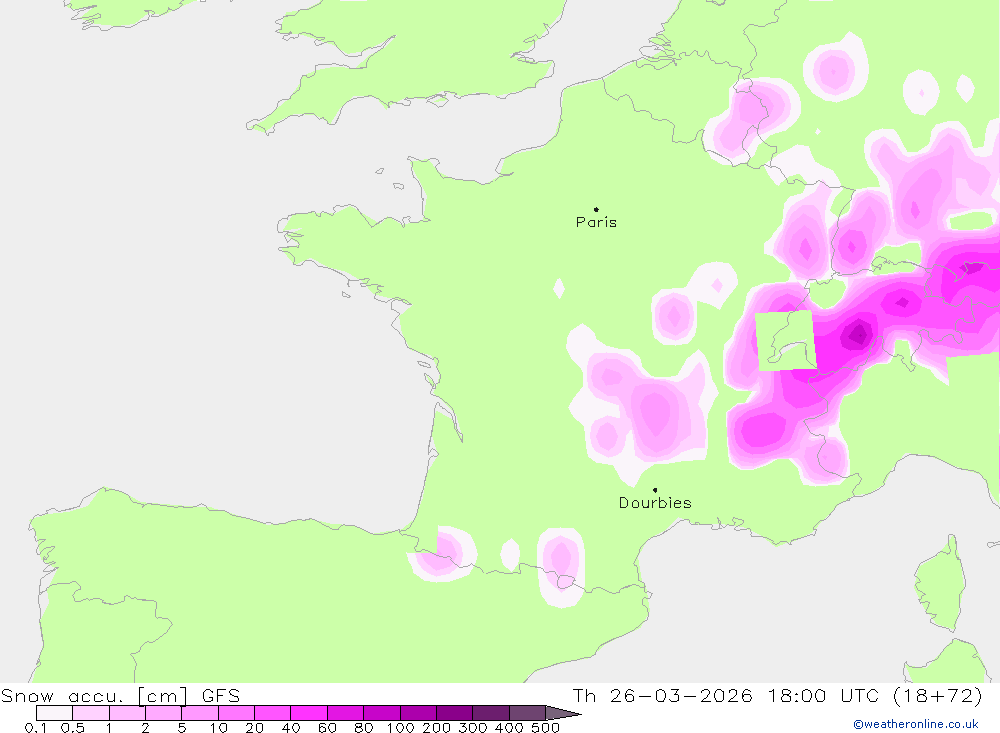Viewport: 1000px width, 733px height.
Task: Open the weatheronline.co.uk copyright link
Action: coord(916,724)
